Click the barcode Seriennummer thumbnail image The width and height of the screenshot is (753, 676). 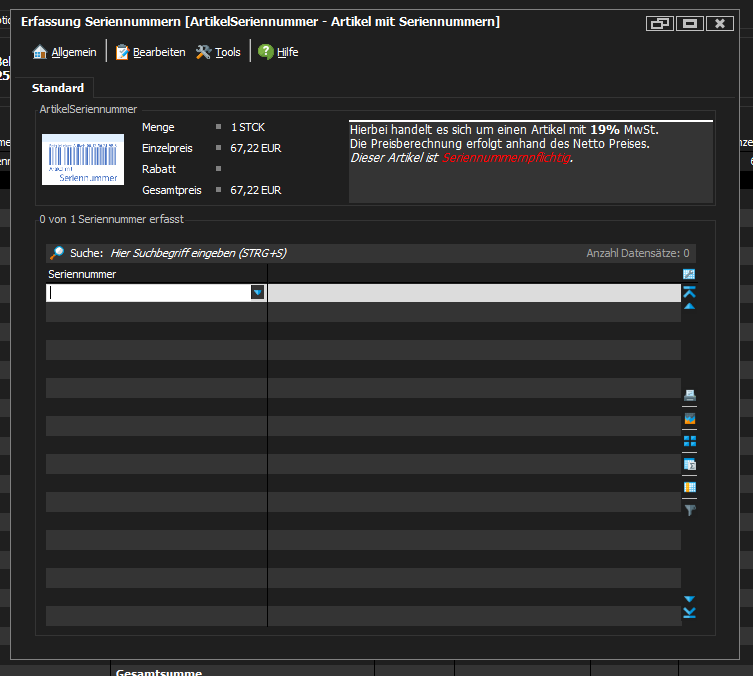(83, 159)
